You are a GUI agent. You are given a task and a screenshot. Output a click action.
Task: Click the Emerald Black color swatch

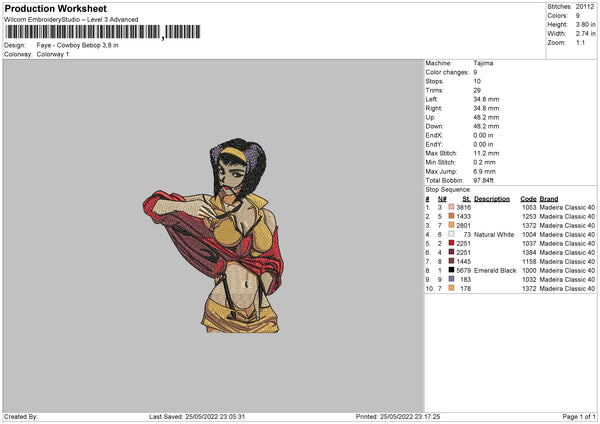click(x=451, y=270)
